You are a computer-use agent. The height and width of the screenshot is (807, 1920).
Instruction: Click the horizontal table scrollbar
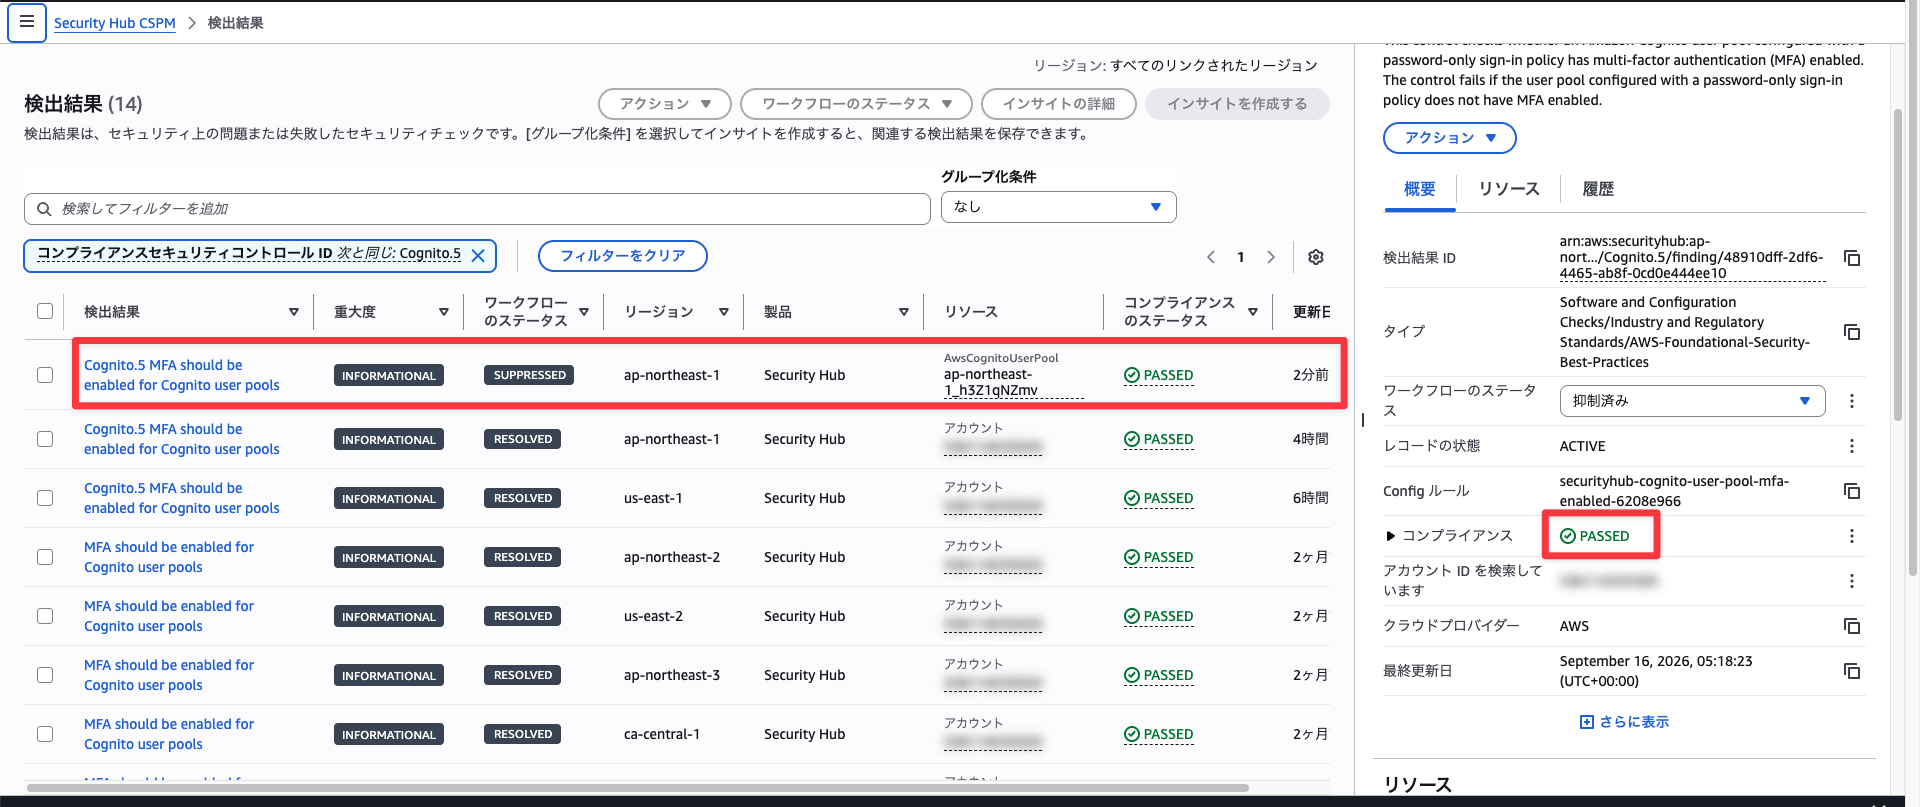[637, 788]
